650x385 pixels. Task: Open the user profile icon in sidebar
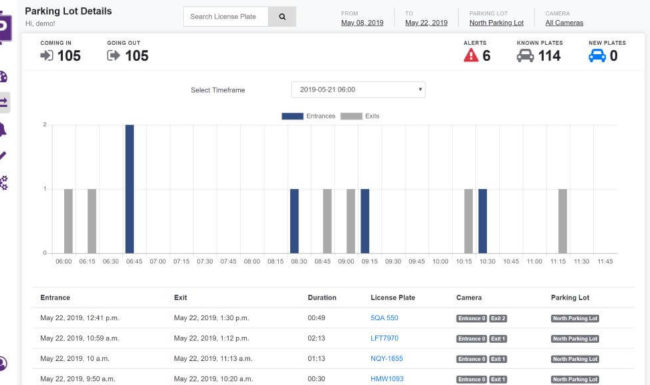3,363
